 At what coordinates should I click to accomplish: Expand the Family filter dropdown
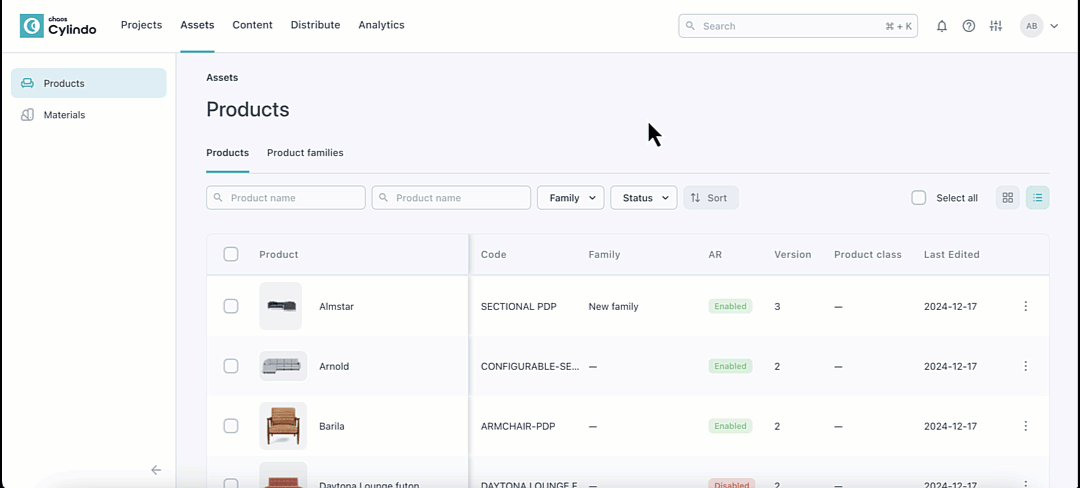(570, 198)
